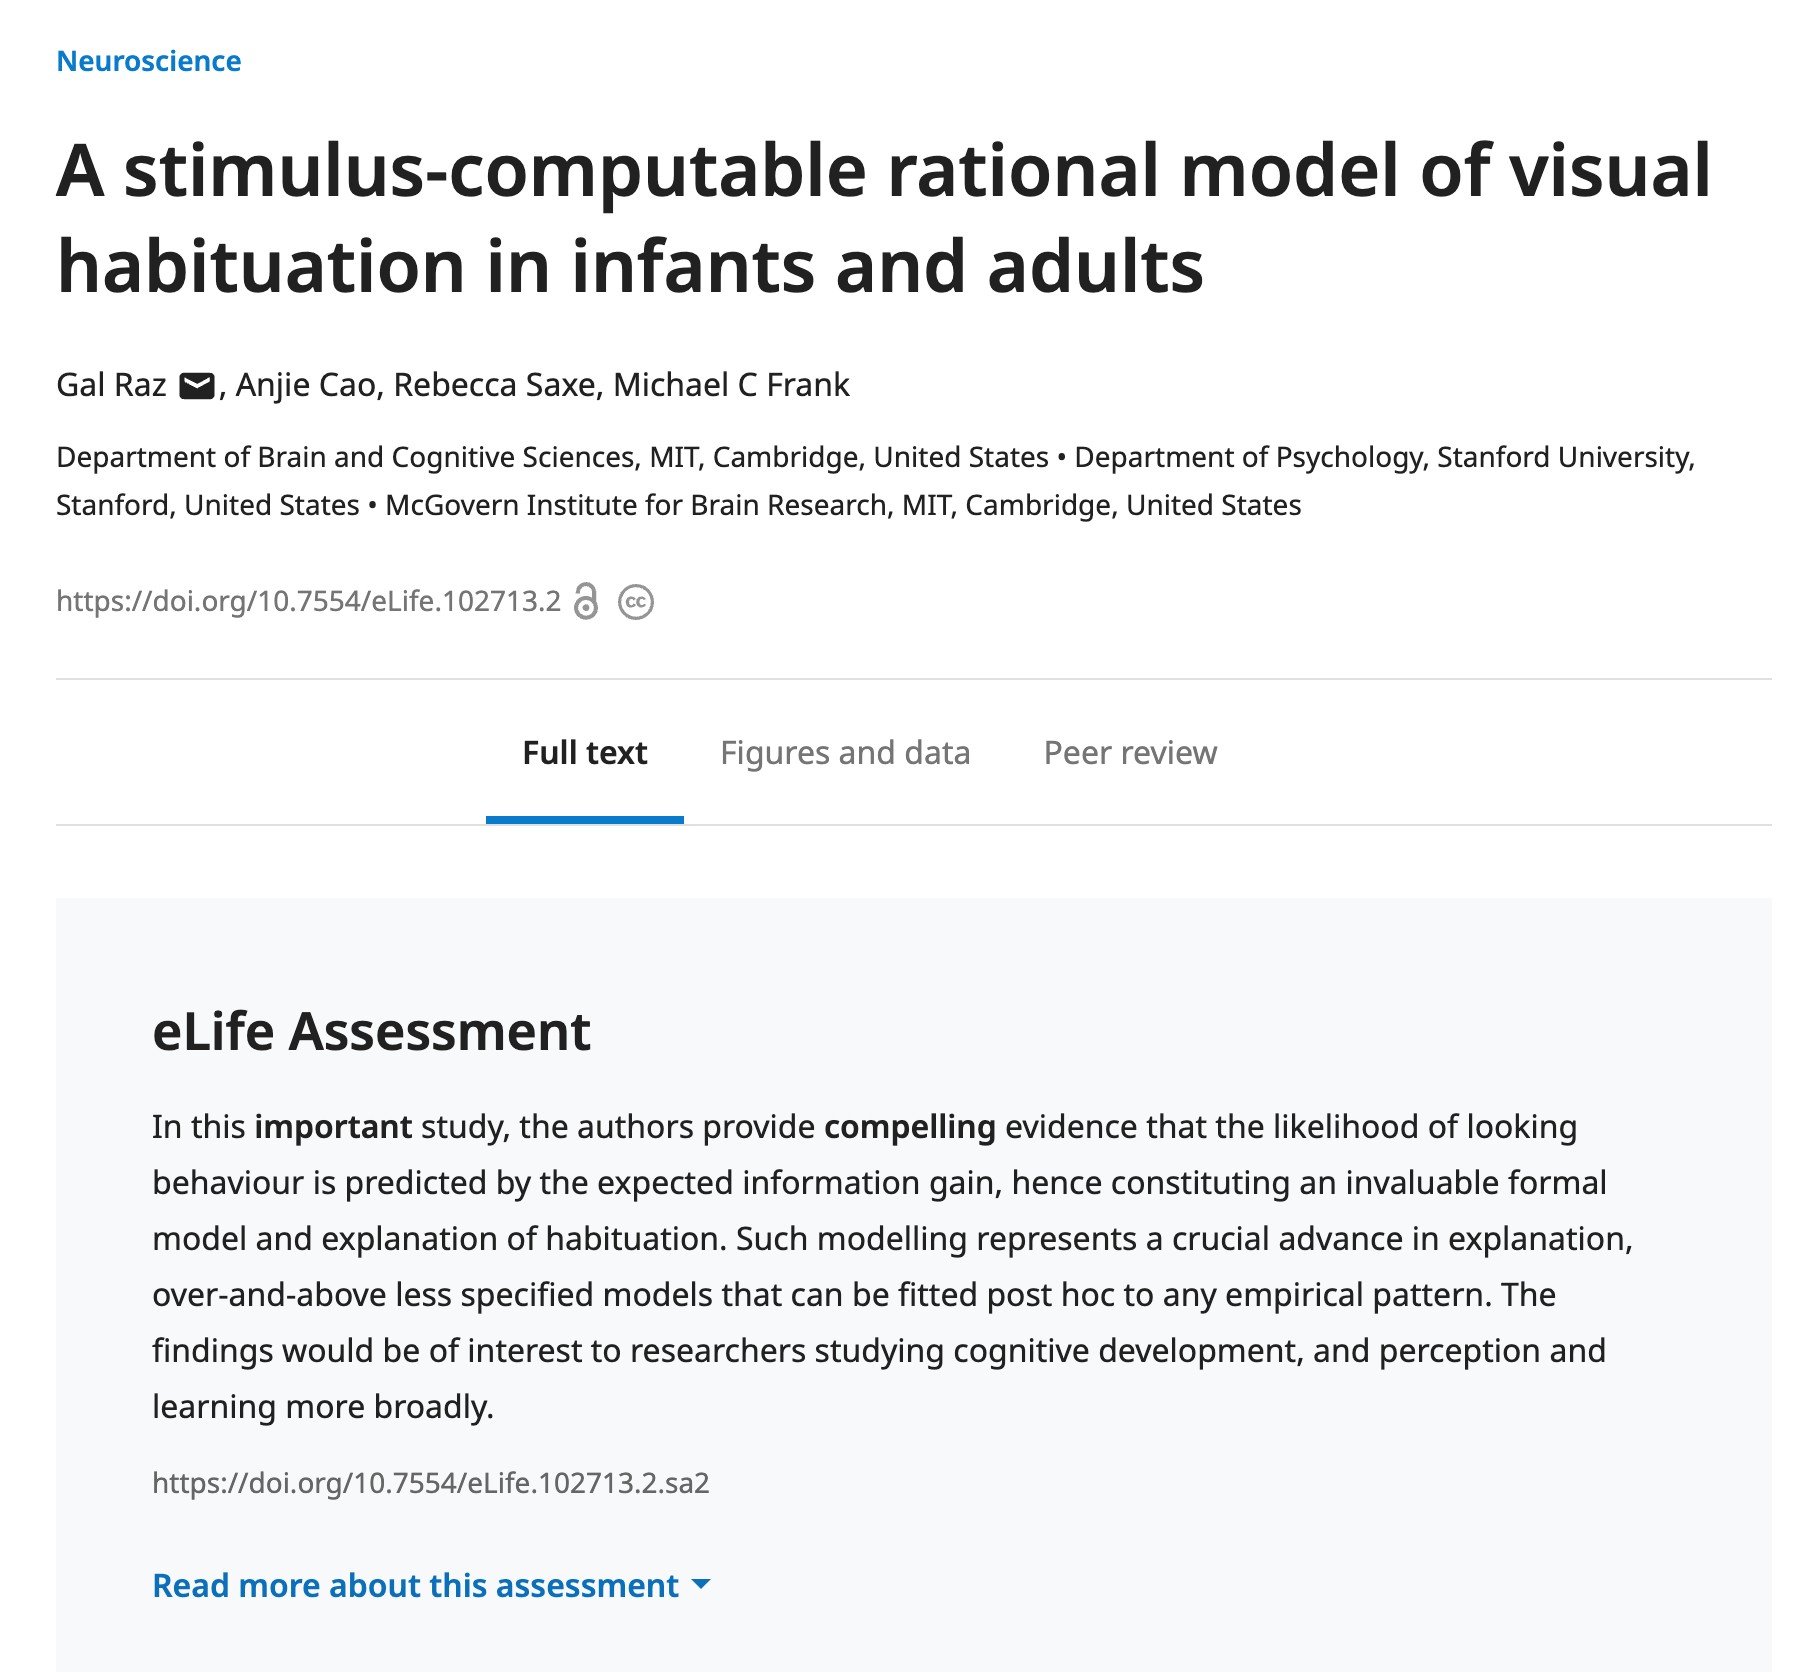Click the open access padlock icon

point(586,601)
